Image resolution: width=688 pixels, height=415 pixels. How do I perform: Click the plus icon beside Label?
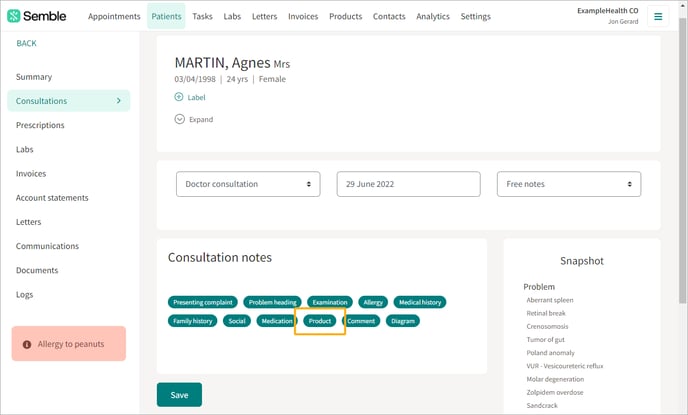179,97
